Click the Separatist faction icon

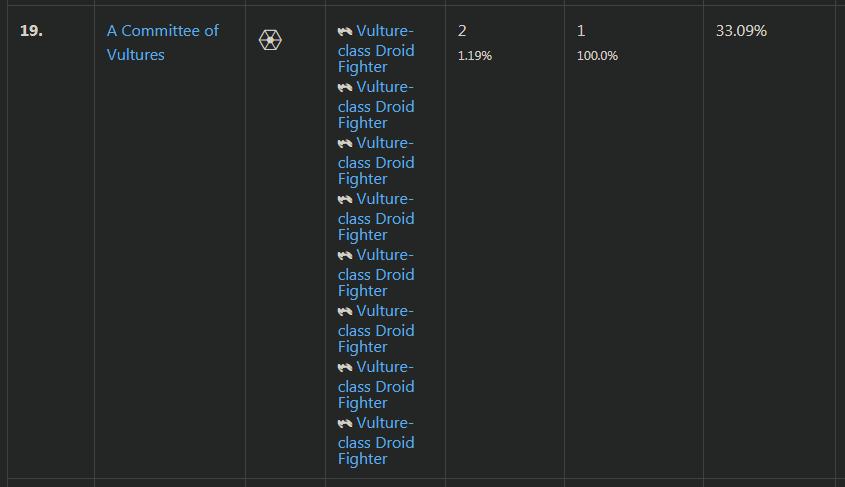pyautogui.click(x=270, y=40)
